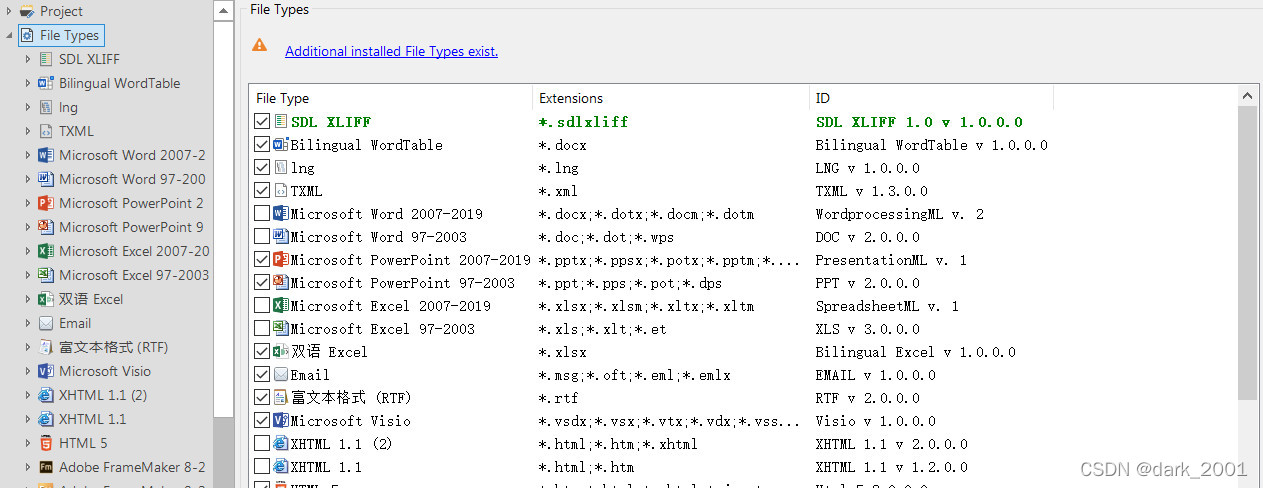Click the HTML 5 tree icon
Image resolution: width=1263 pixels, height=488 pixels.
coord(45,443)
